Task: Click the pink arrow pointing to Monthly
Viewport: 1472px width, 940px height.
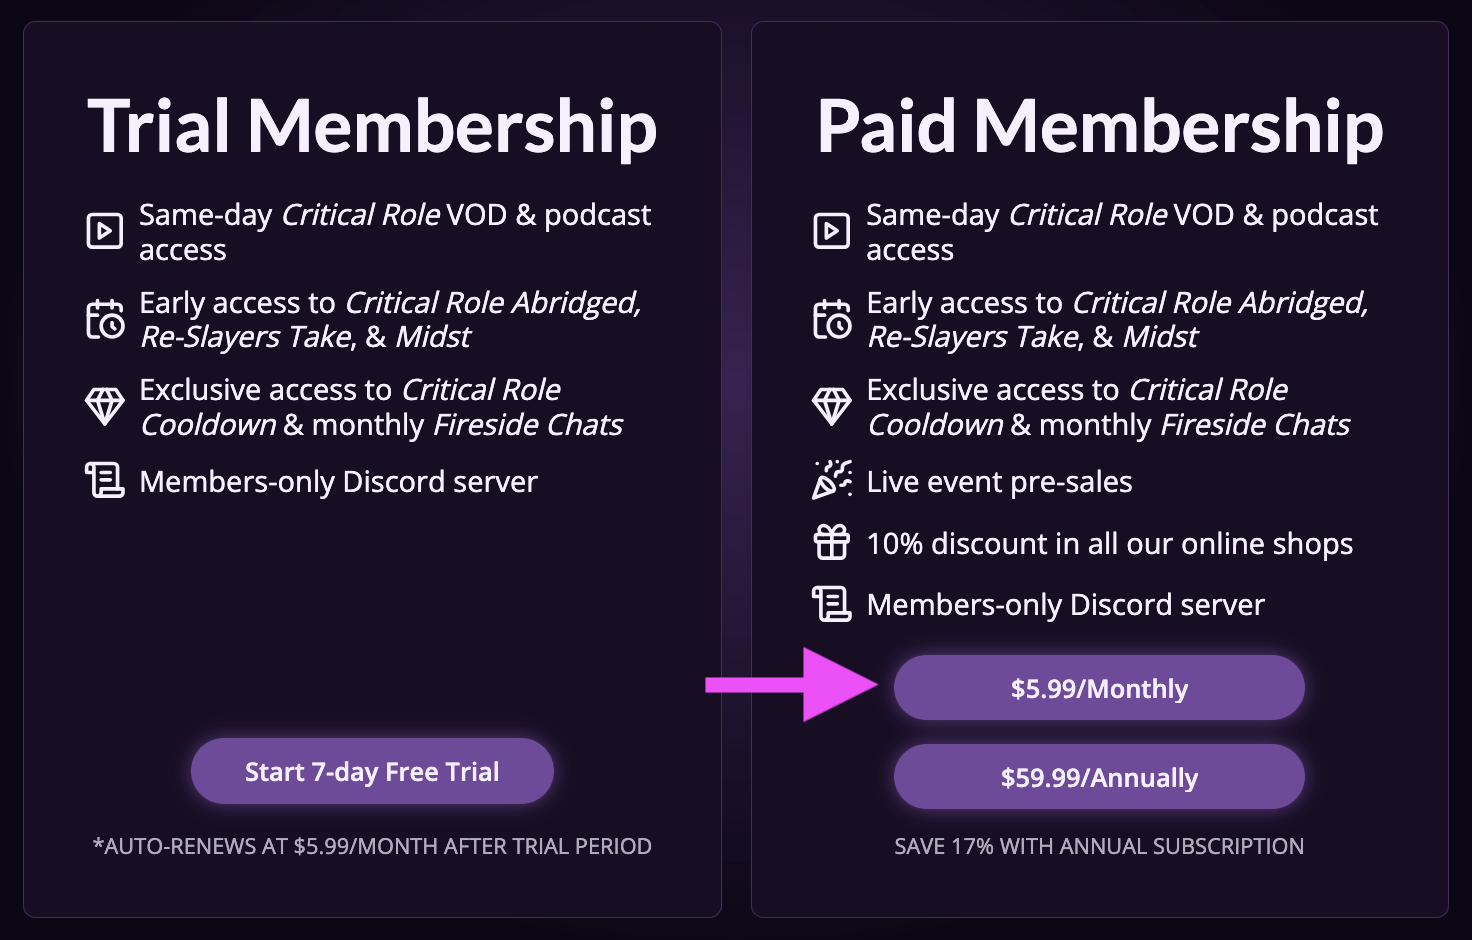Action: [790, 685]
